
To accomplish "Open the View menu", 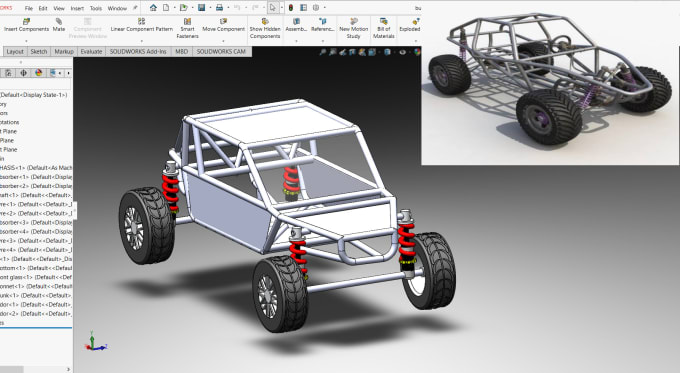I will (x=59, y=8).
